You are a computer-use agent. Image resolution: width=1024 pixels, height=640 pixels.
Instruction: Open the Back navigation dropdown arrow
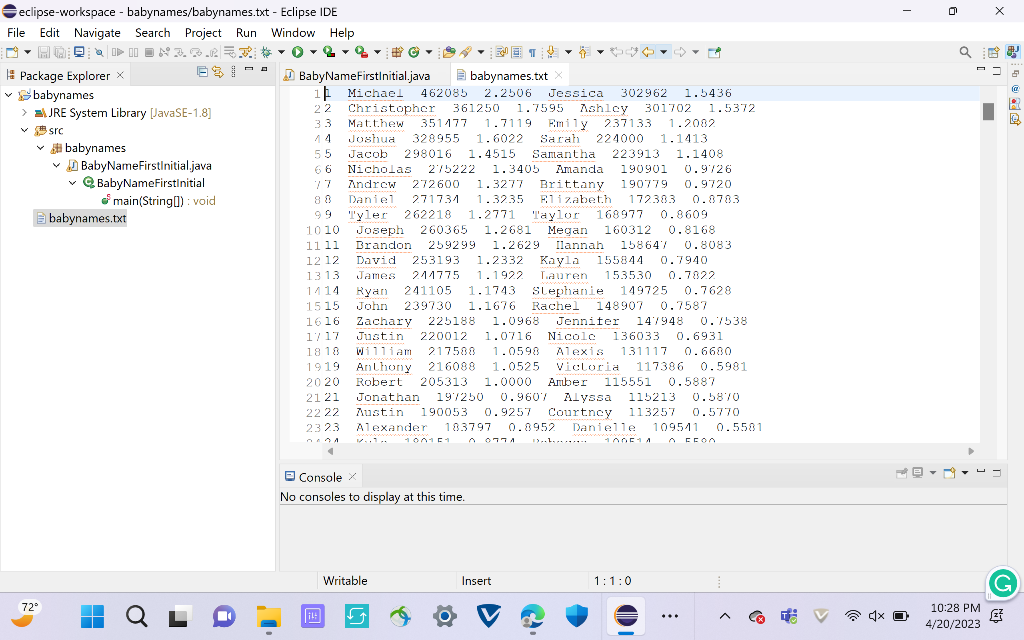click(x=664, y=51)
